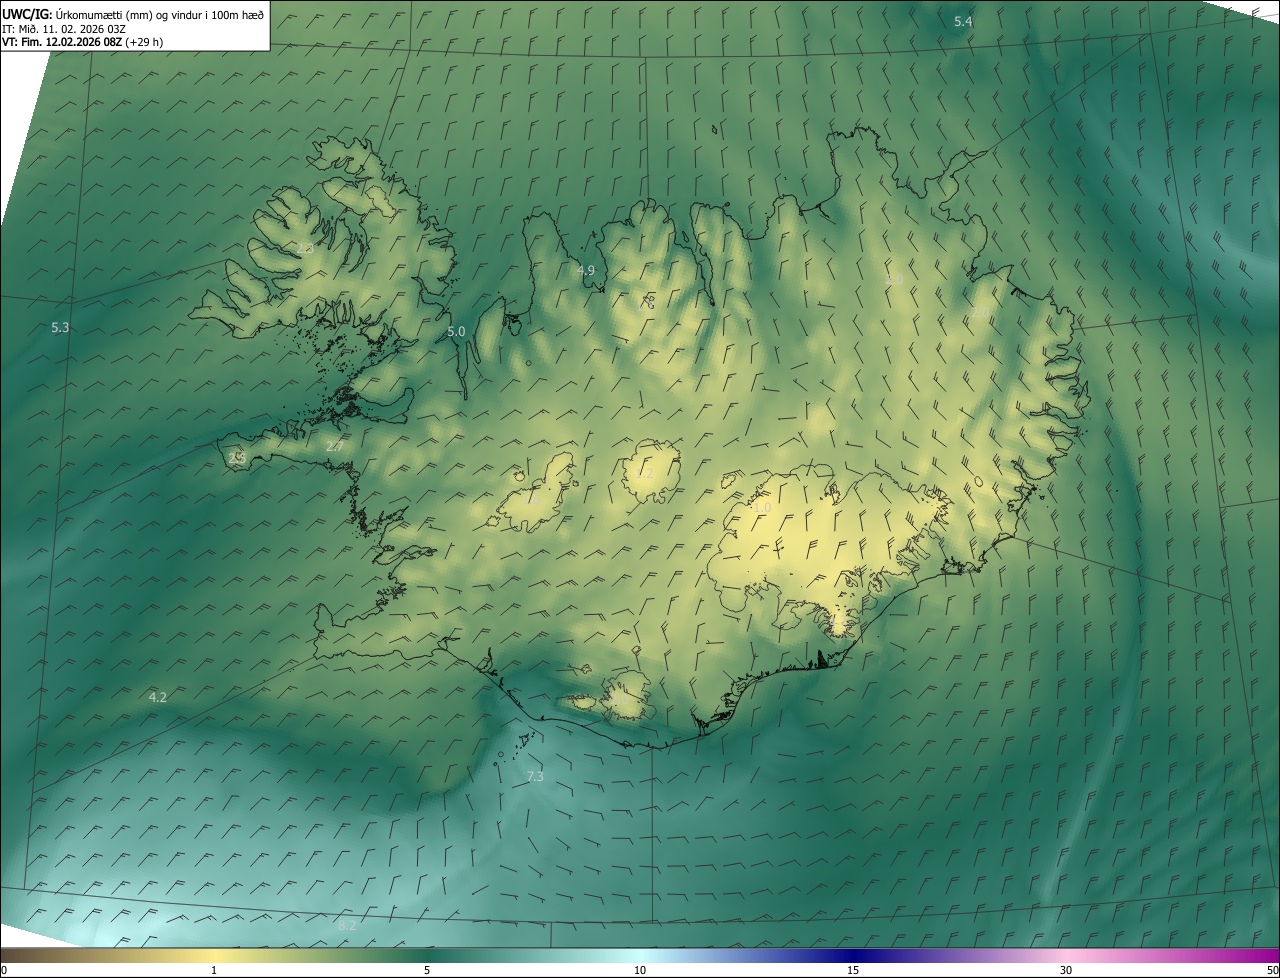Select the colorbar at the 10 tick
Viewport: 1280px width, 978px height.
640,957
